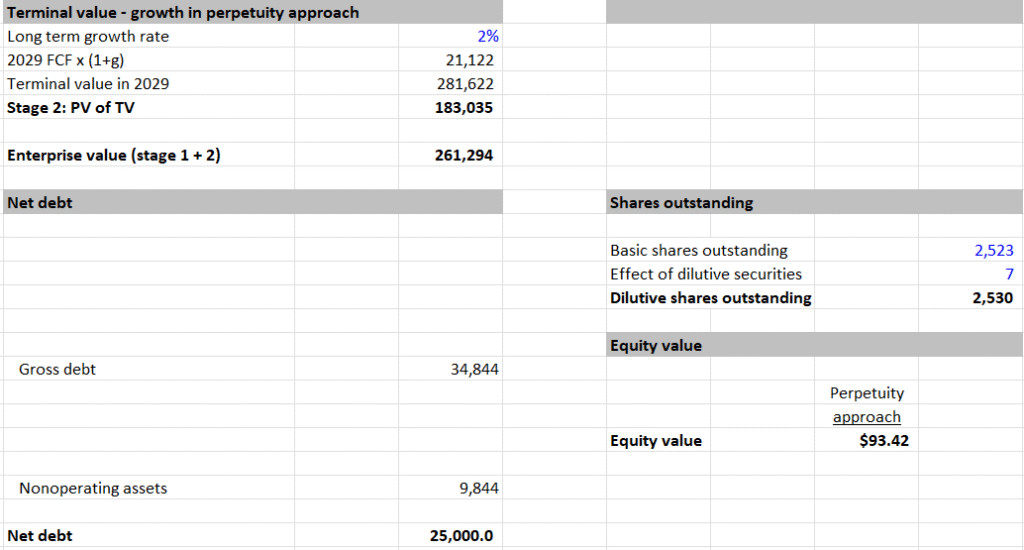Click the 'Dilutive shares outstanding' label
1024x550 pixels.
(711, 298)
